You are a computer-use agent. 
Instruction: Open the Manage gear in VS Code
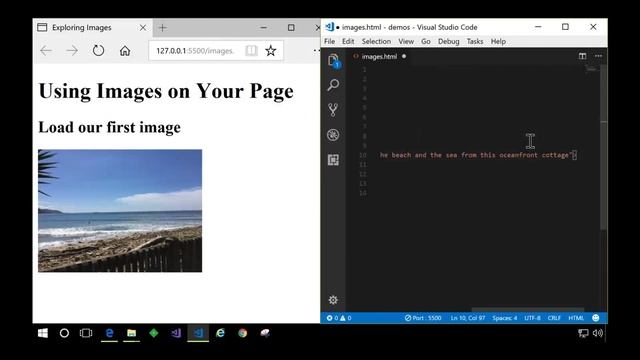pos(333,300)
